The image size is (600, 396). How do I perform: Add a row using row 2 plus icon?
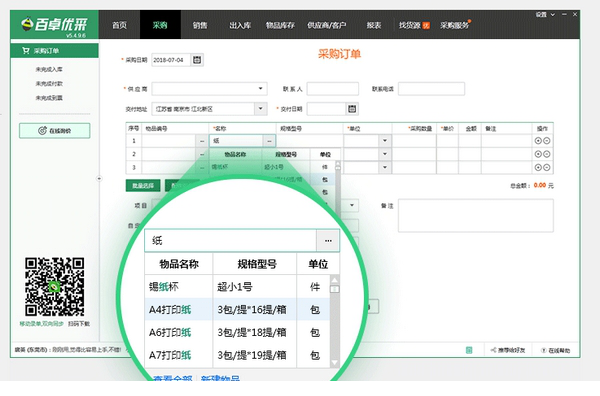tap(538, 154)
